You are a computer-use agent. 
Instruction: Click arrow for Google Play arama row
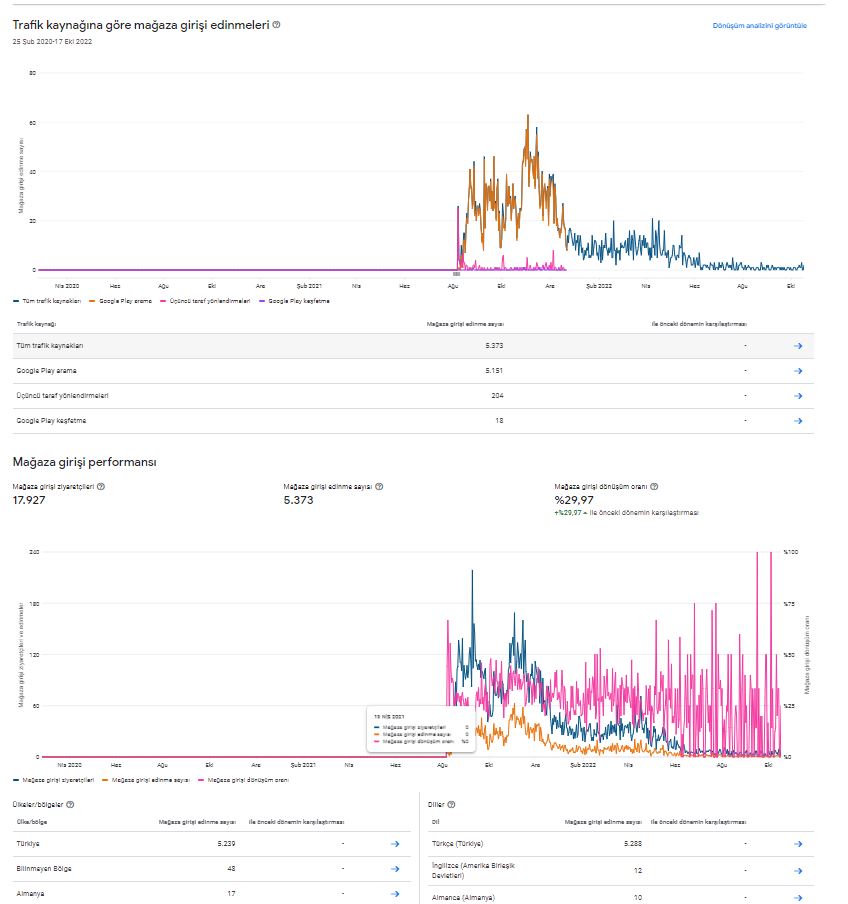[798, 371]
